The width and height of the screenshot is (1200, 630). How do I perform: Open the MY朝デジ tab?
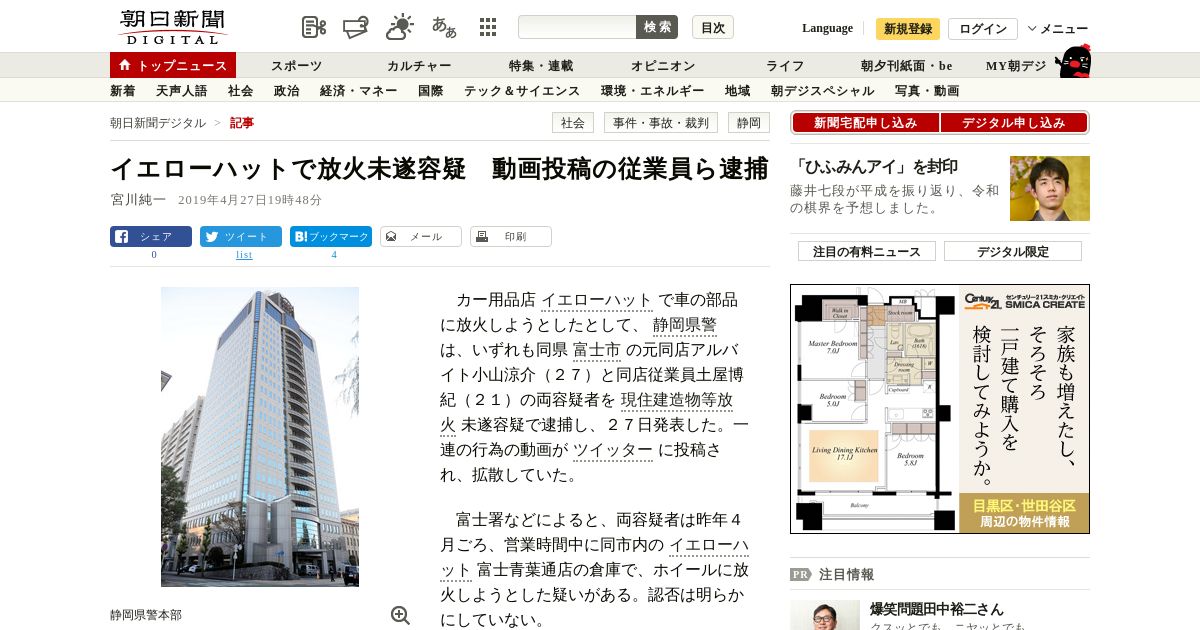[1016, 65]
